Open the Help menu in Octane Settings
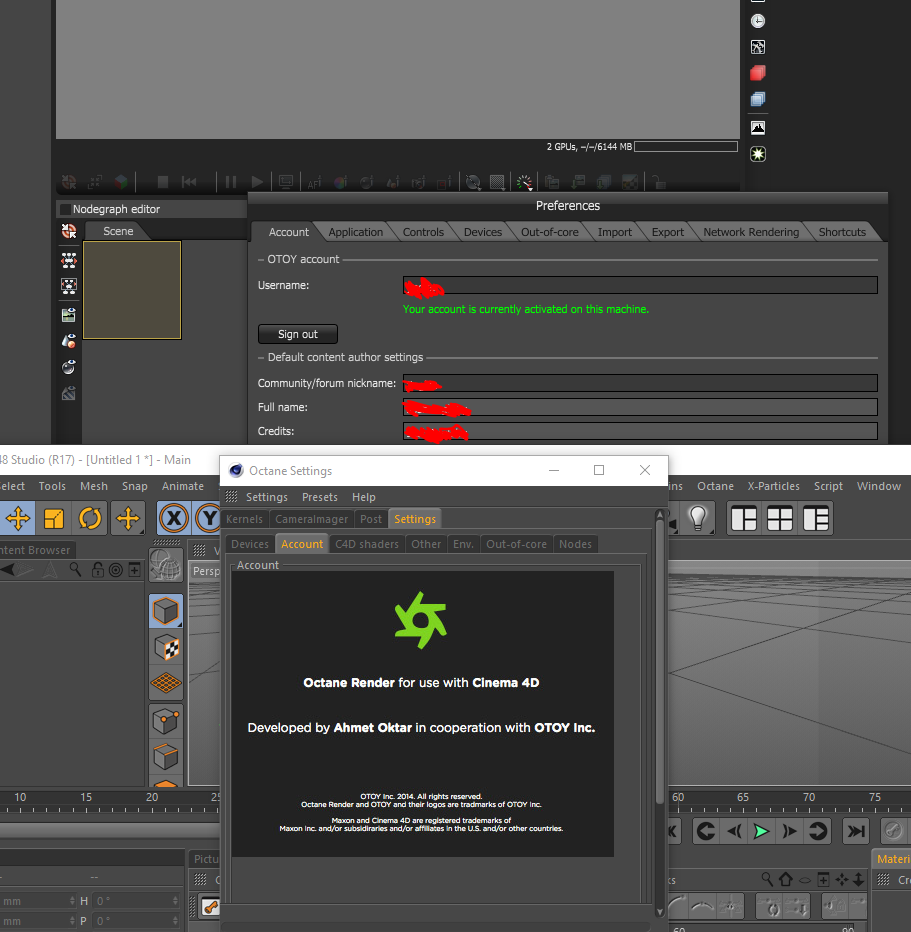The width and height of the screenshot is (911, 932). click(364, 497)
